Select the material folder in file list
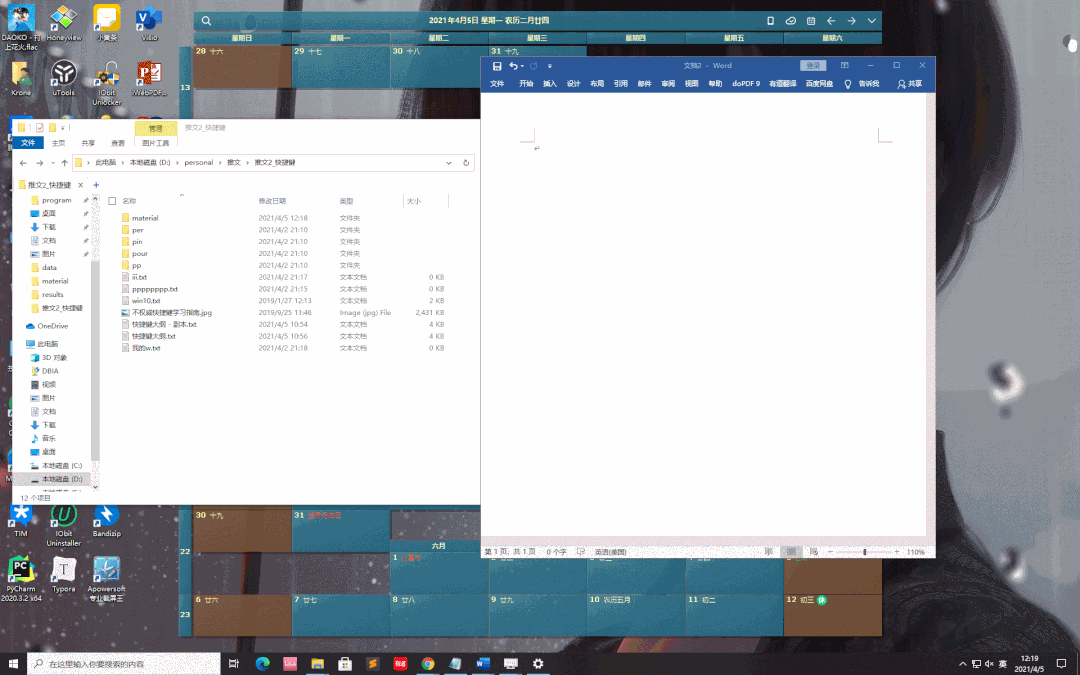The image size is (1080, 675). [145, 218]
